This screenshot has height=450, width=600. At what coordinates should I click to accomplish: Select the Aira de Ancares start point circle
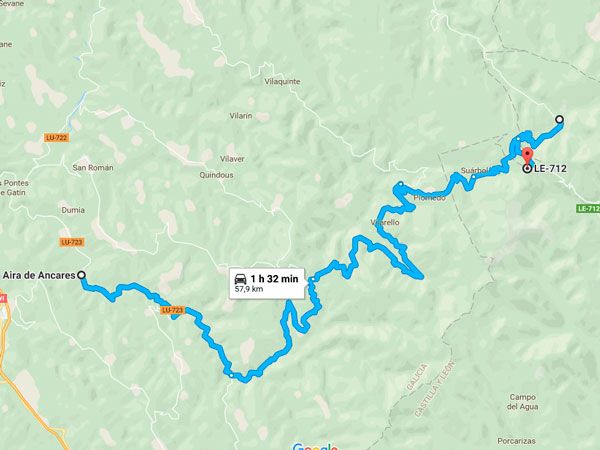pos(81,275)
